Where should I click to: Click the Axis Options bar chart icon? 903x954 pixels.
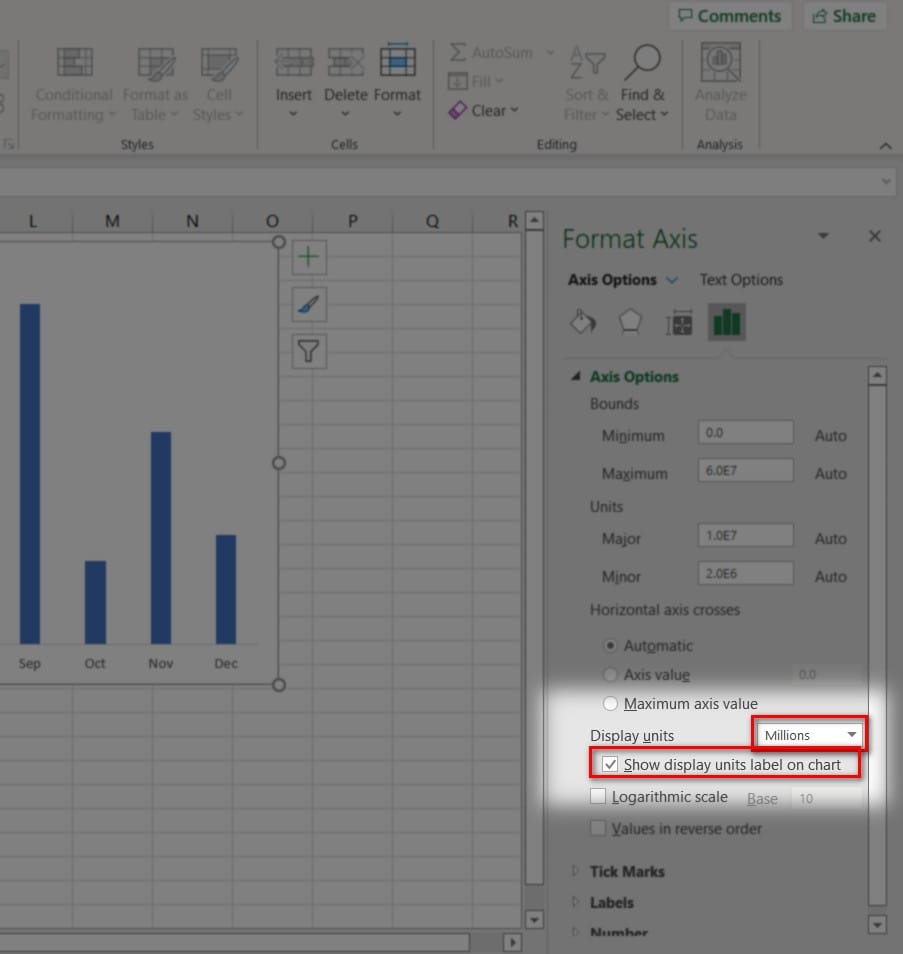tap(727, 322)
